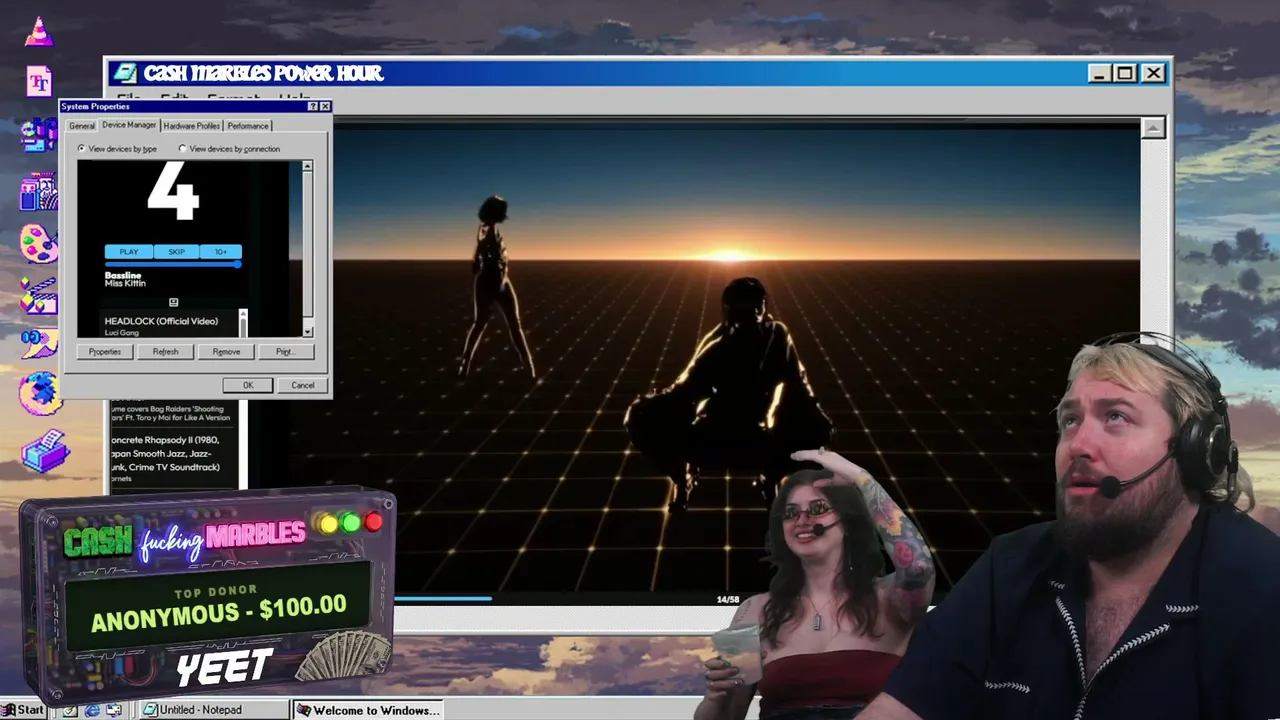The width and height of the screenshot is (1280, 720).
Task: Click the small square icon under Miss Kittin
Action: (173, 302)
